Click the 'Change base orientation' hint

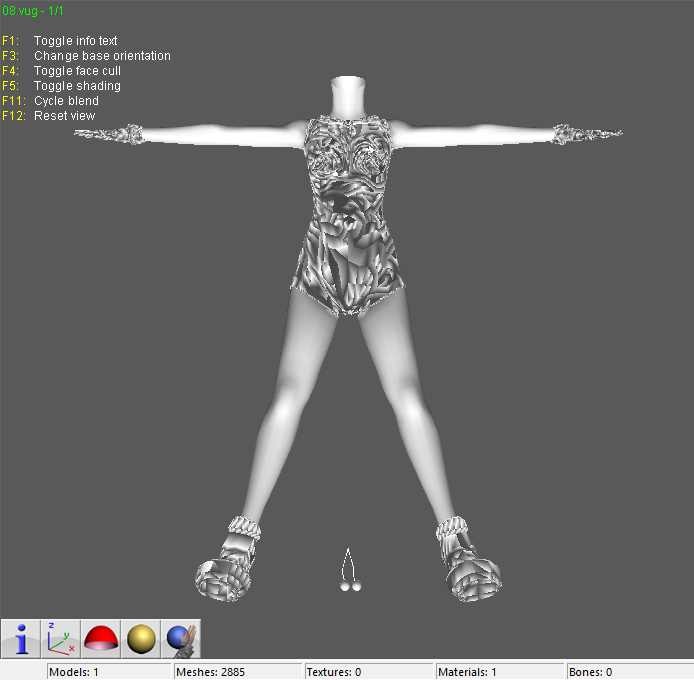click(x=102, y=56)
